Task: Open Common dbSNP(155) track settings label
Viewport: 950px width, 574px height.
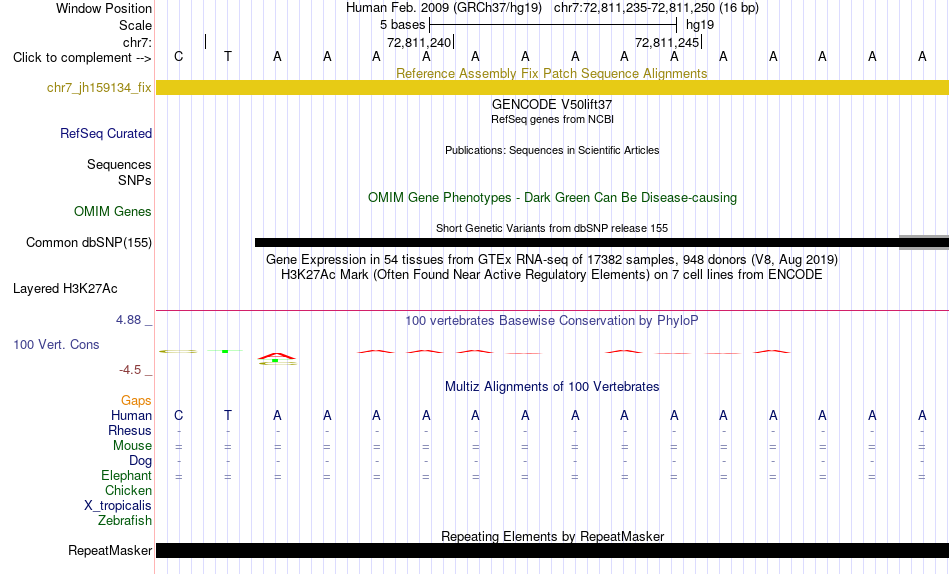Action: [x=89, y=242]
